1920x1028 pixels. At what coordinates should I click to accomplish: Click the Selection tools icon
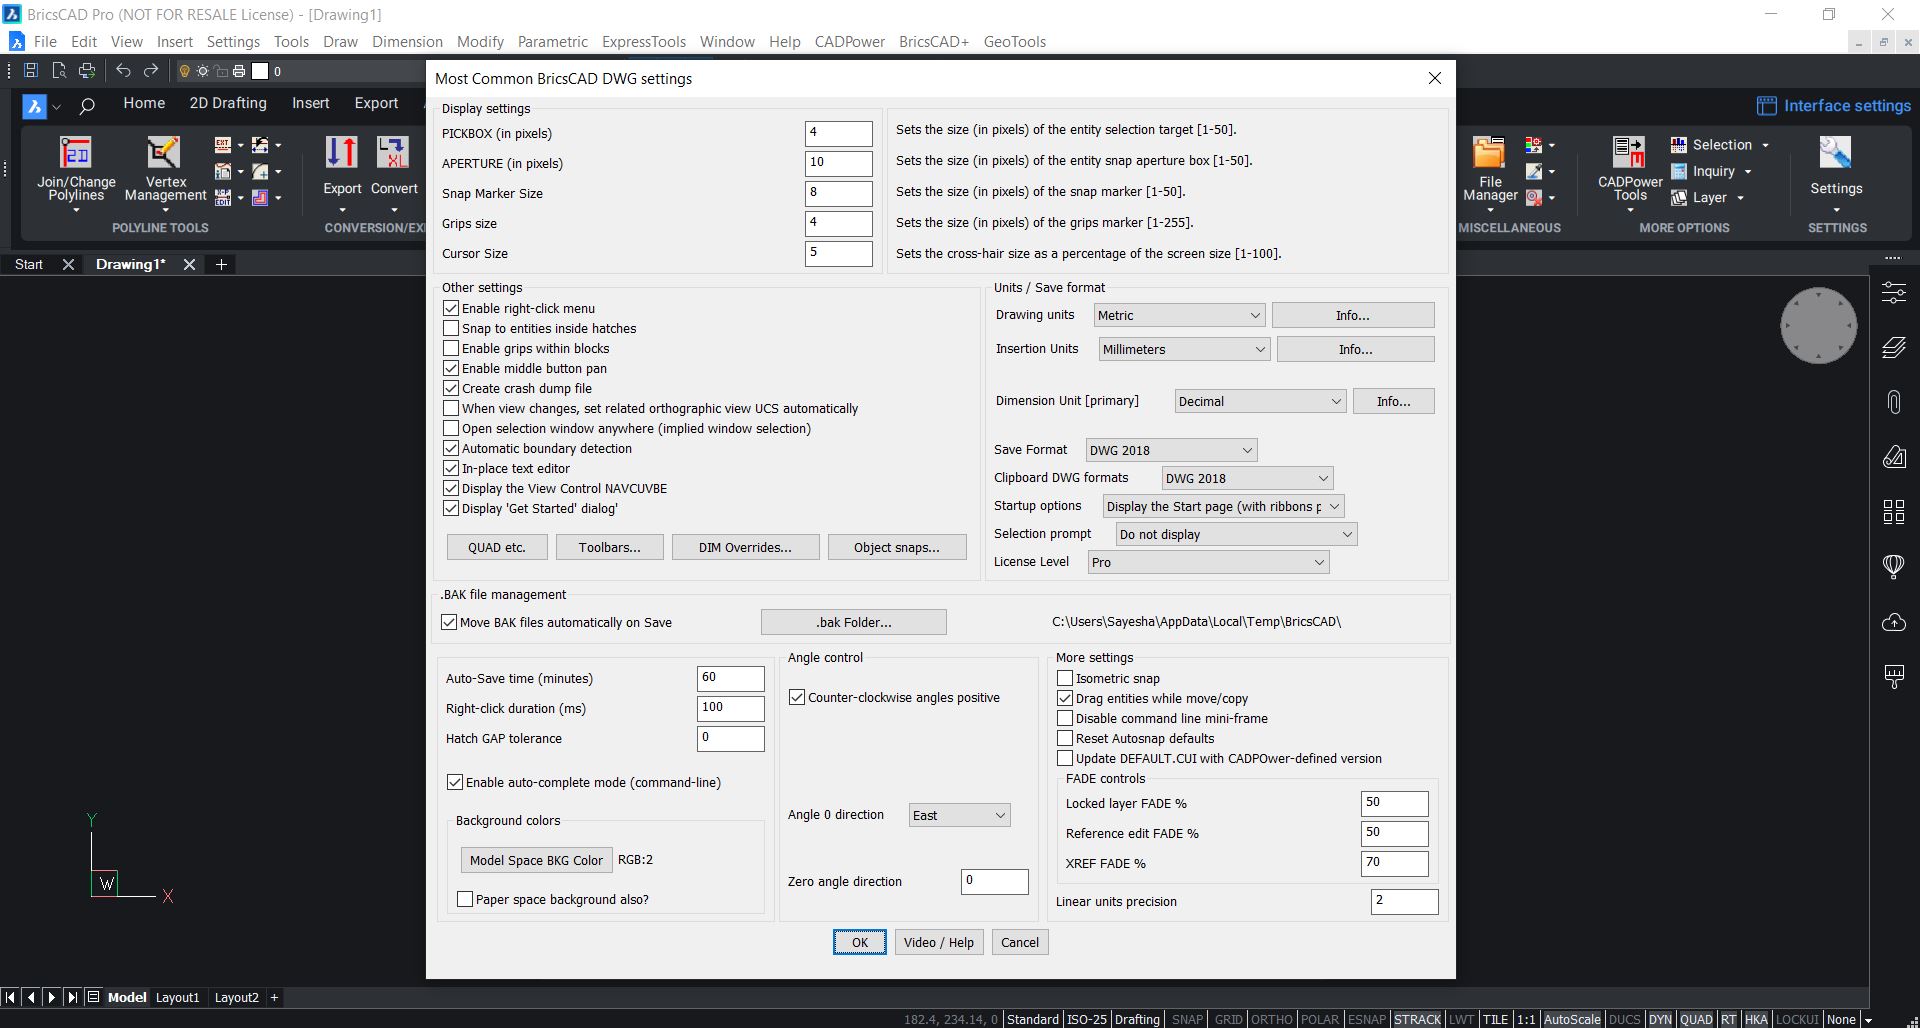[x=1679, y=145]
